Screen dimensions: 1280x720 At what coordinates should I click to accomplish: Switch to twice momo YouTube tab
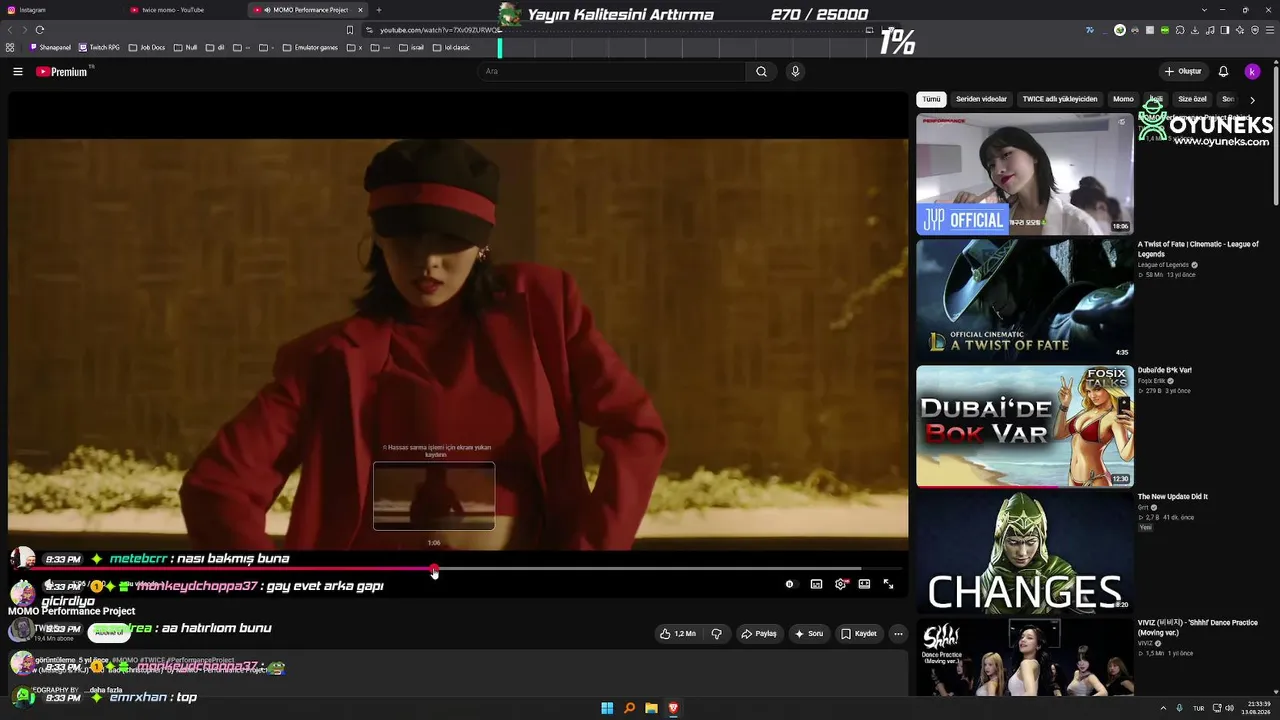click(x=185, y=10)
